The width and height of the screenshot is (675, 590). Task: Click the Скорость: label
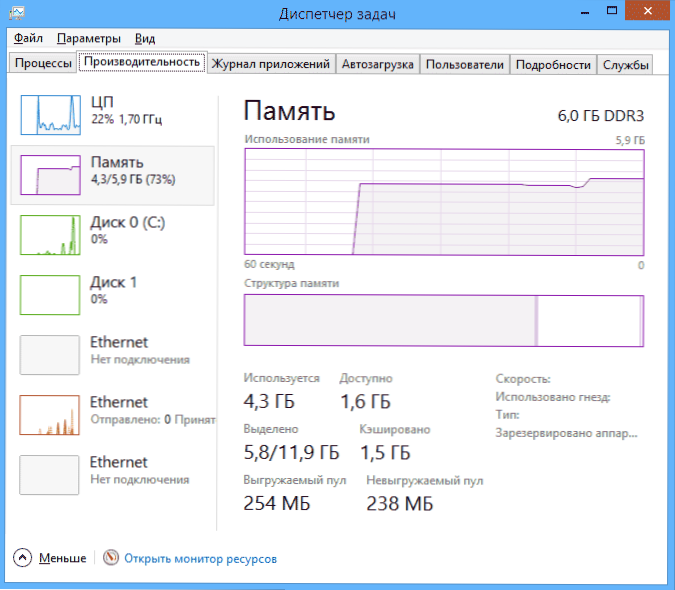coord(523,379)
